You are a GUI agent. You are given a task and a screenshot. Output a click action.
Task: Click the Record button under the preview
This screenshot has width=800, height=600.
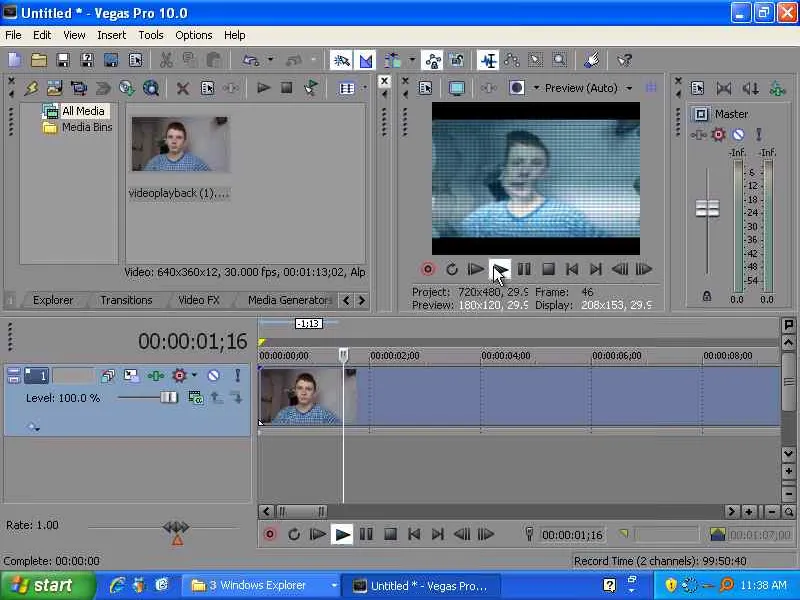click(x=428, y=269)
